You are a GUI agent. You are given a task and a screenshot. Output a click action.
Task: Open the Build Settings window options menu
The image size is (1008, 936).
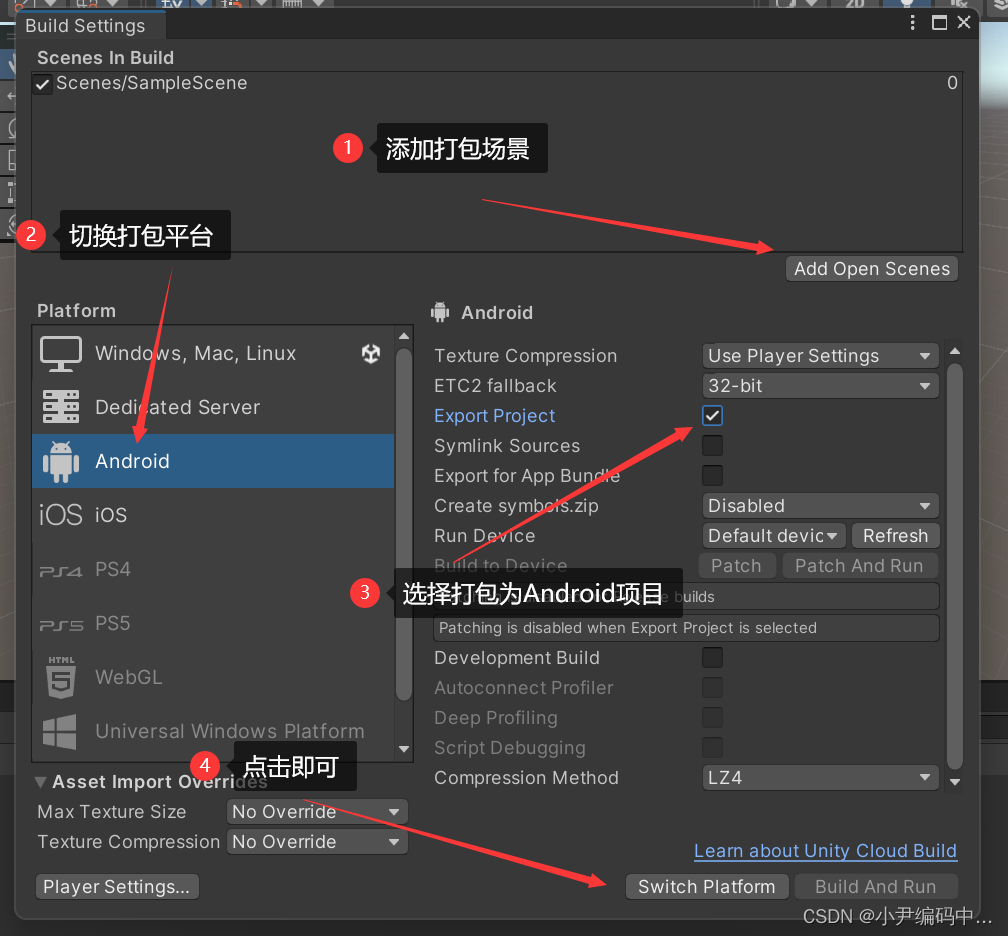[x=912, y=23]
